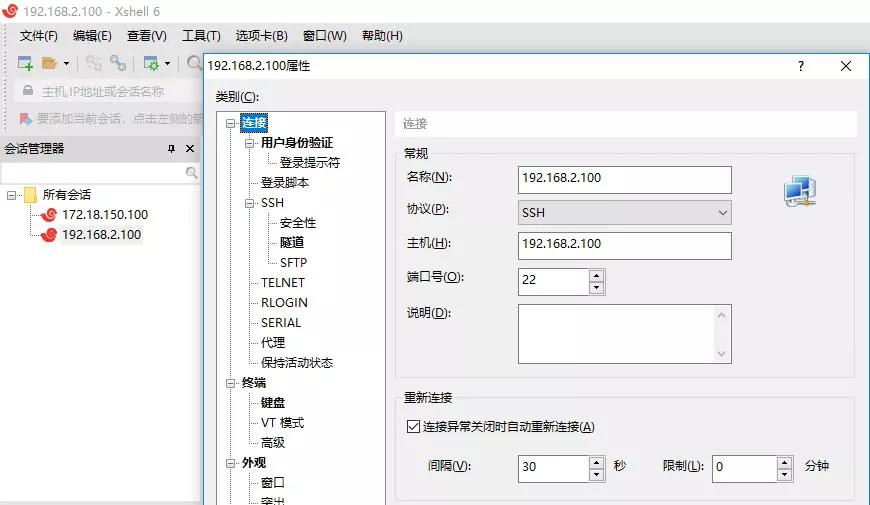This screenshot has width=870, height=505.
Task: Click the New Session toolbar icon
Action: (x=26, y=63)
